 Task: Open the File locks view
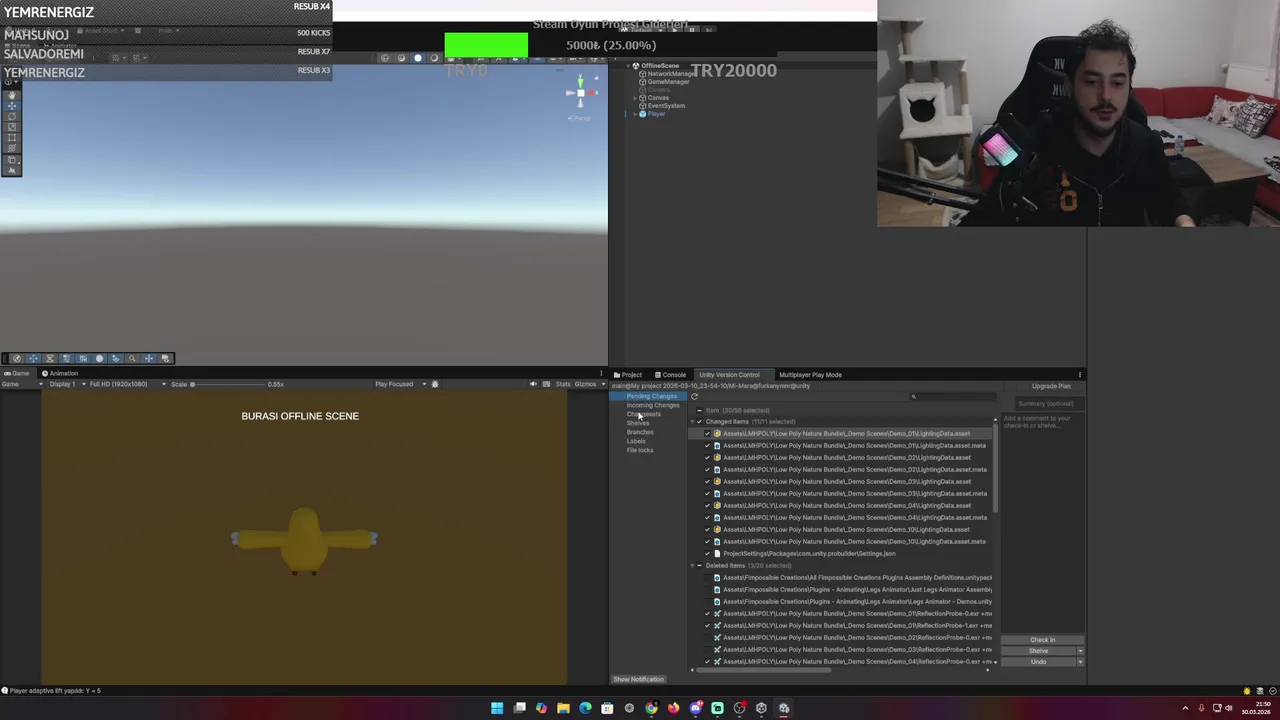click(x=640, y=450)
